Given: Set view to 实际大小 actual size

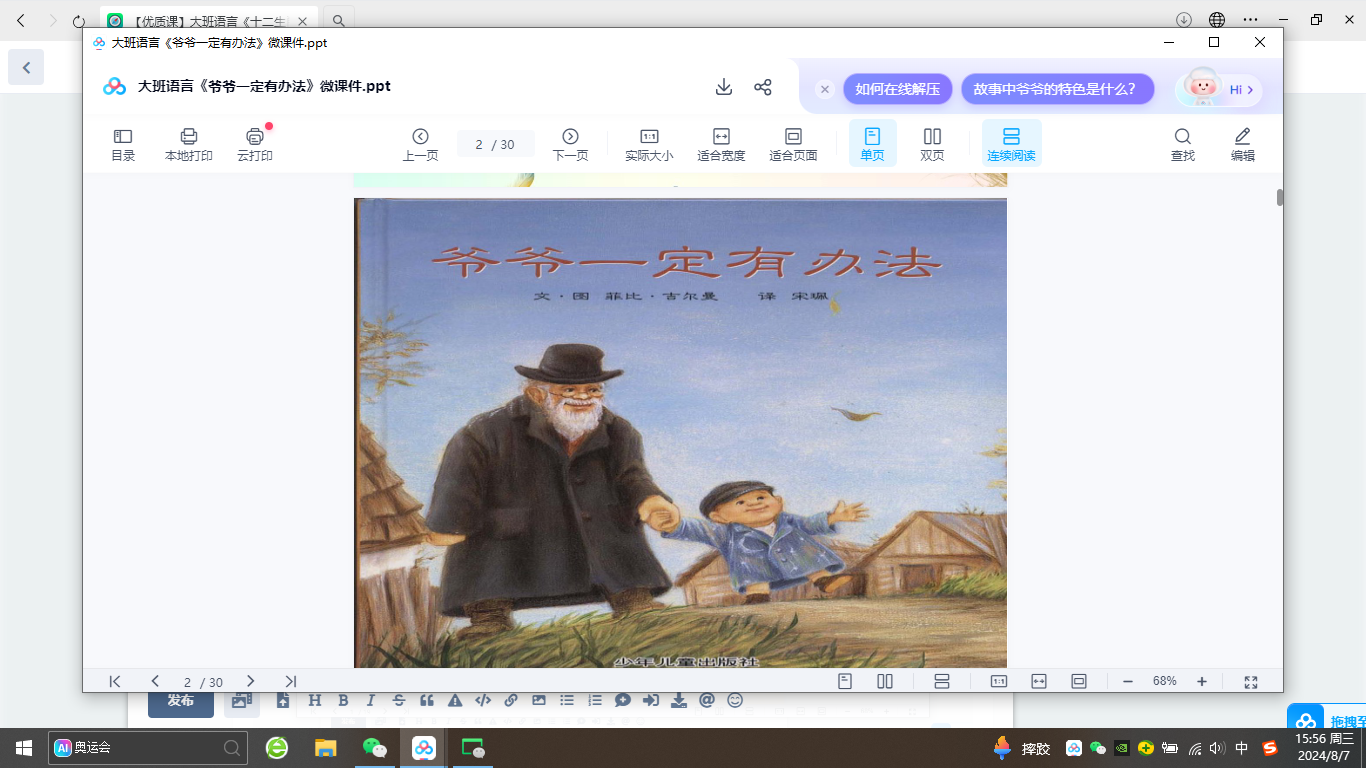Looking at the screenshot, I should [649, 145].
